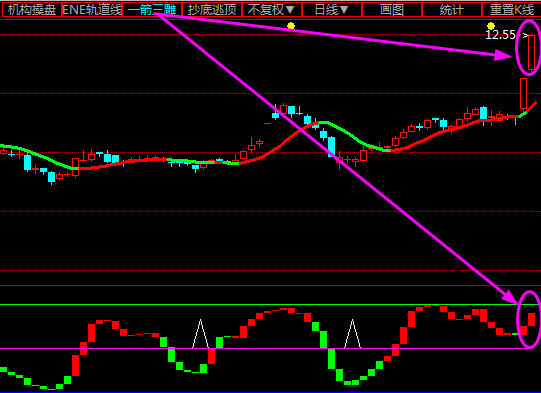Screen dimensions: 541x393
Task: Click the 12.55 price label
Action: coord(500,35)
